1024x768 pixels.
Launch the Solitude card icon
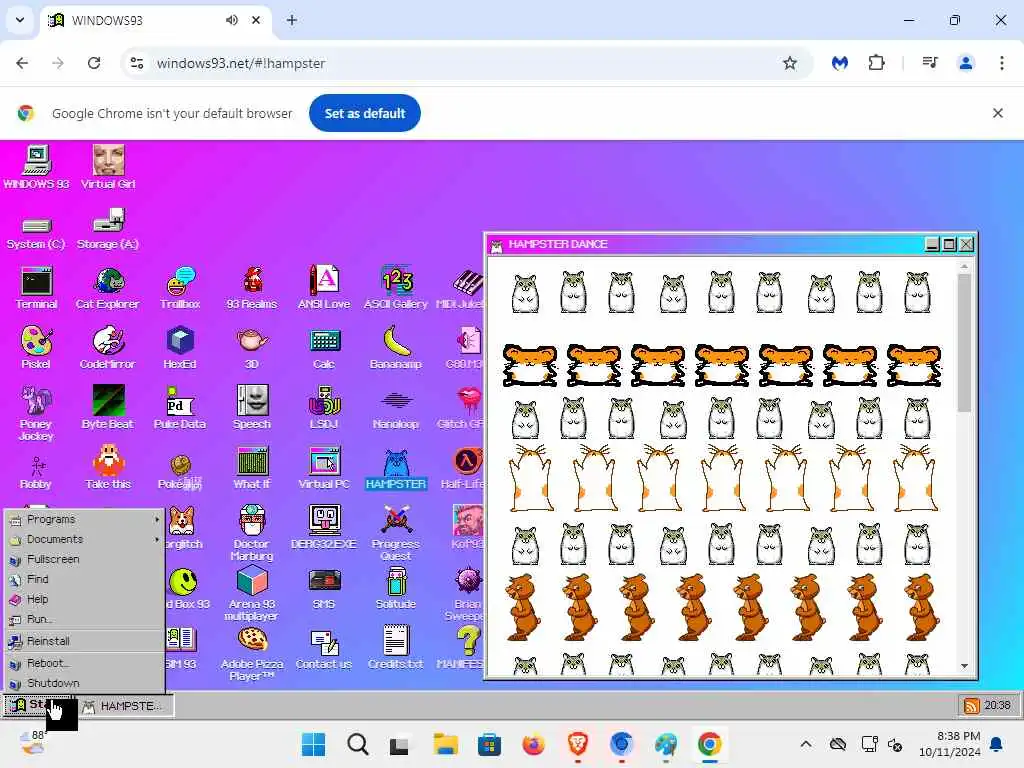click(x=396, y=588)
